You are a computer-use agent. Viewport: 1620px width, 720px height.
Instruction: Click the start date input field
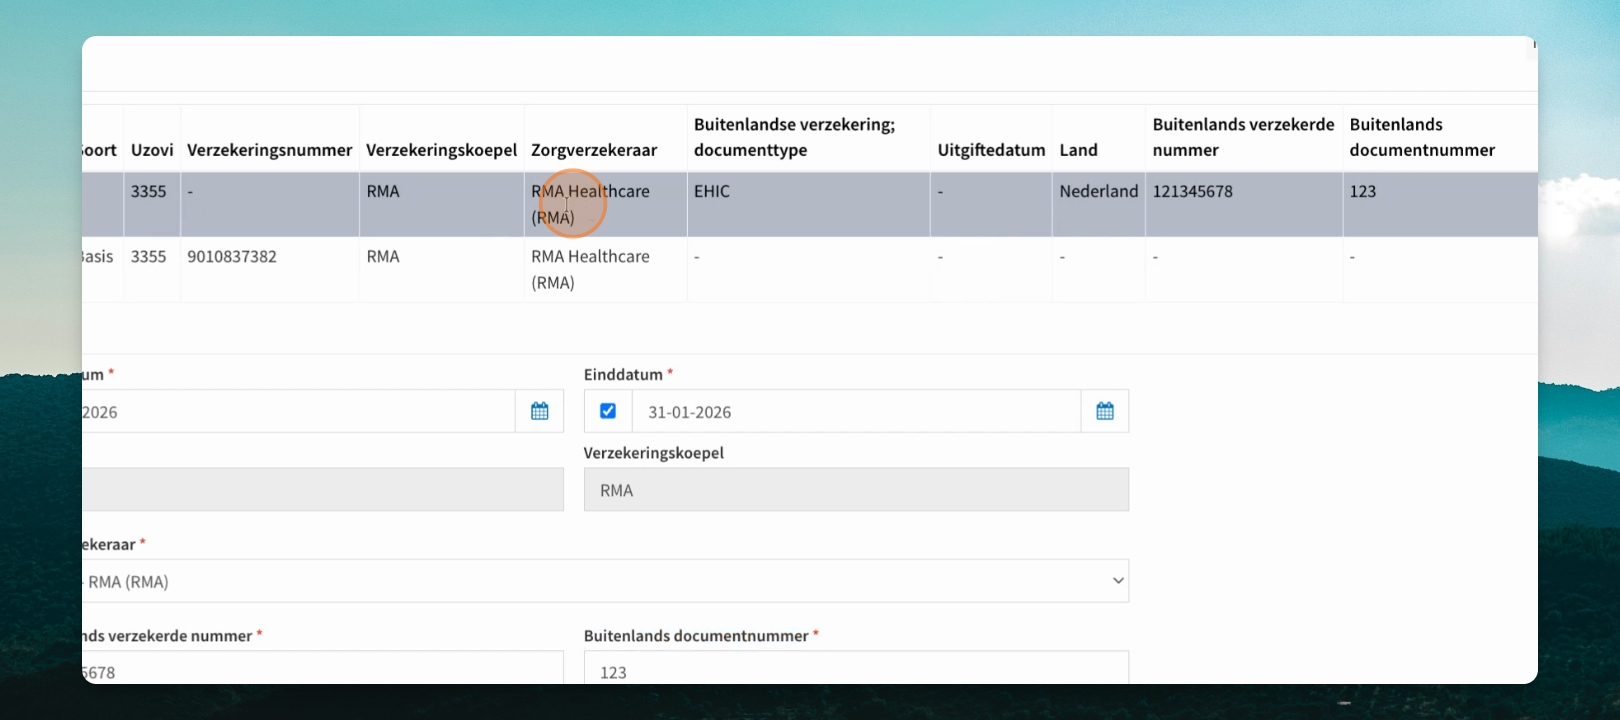(298, 411)
